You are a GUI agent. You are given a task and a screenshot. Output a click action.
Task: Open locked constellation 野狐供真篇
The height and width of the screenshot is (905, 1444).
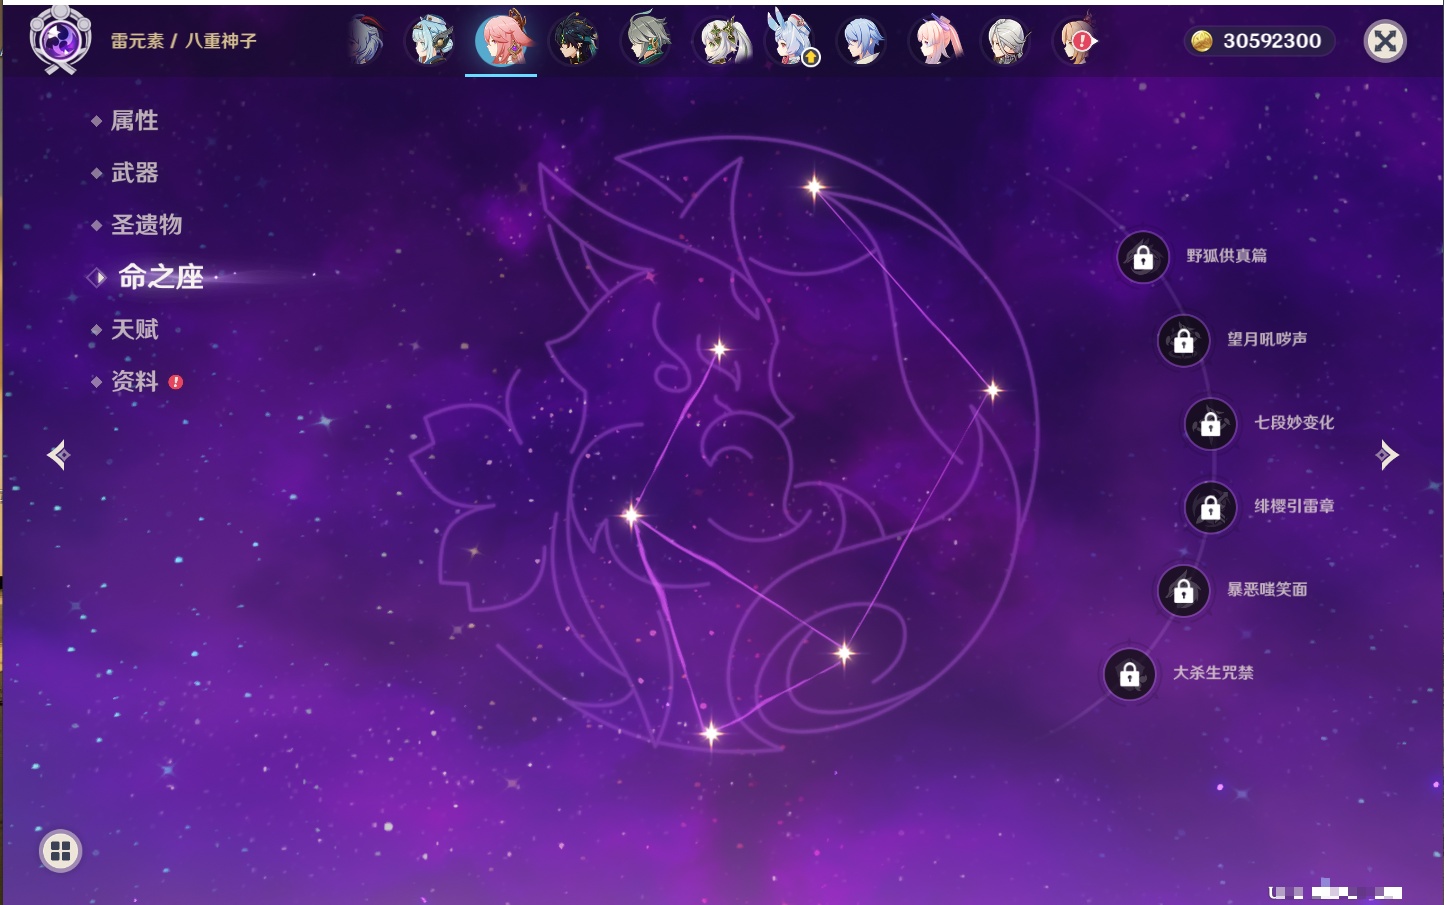1143,258
